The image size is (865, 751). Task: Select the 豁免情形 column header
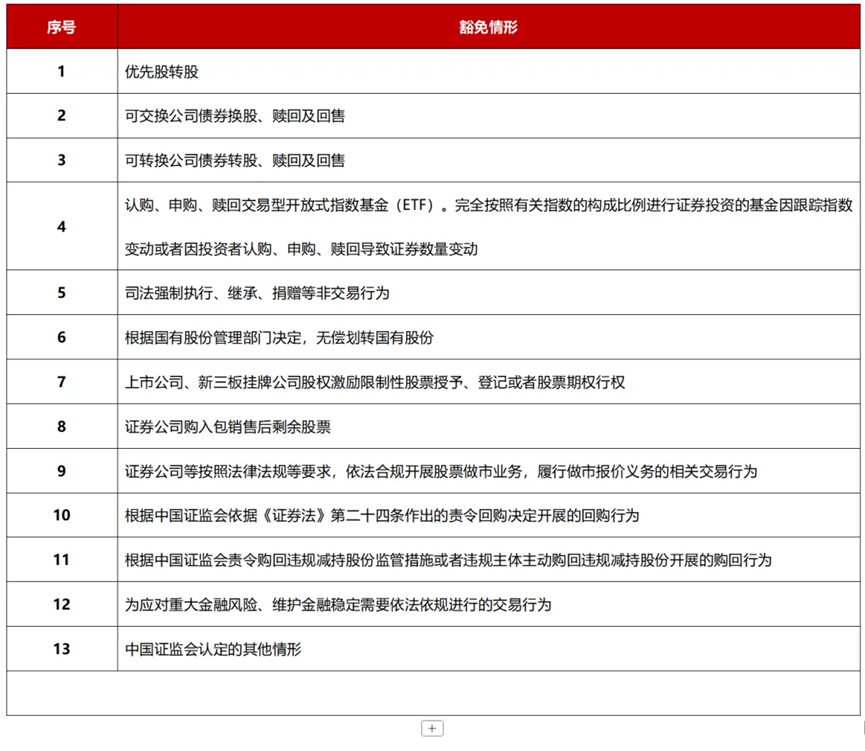488,27
